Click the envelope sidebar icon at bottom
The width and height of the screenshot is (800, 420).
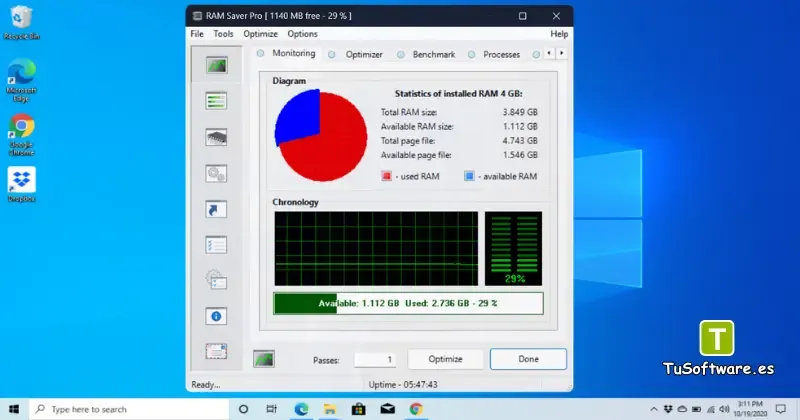(216, 351)
